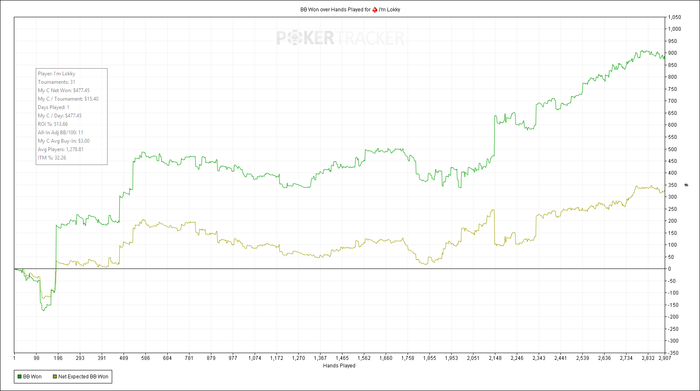Click the 'My C / Day: $477.45' line
The height and width of the screenshot is (391, 700).
pyautogui.click(x=60, y=116)
